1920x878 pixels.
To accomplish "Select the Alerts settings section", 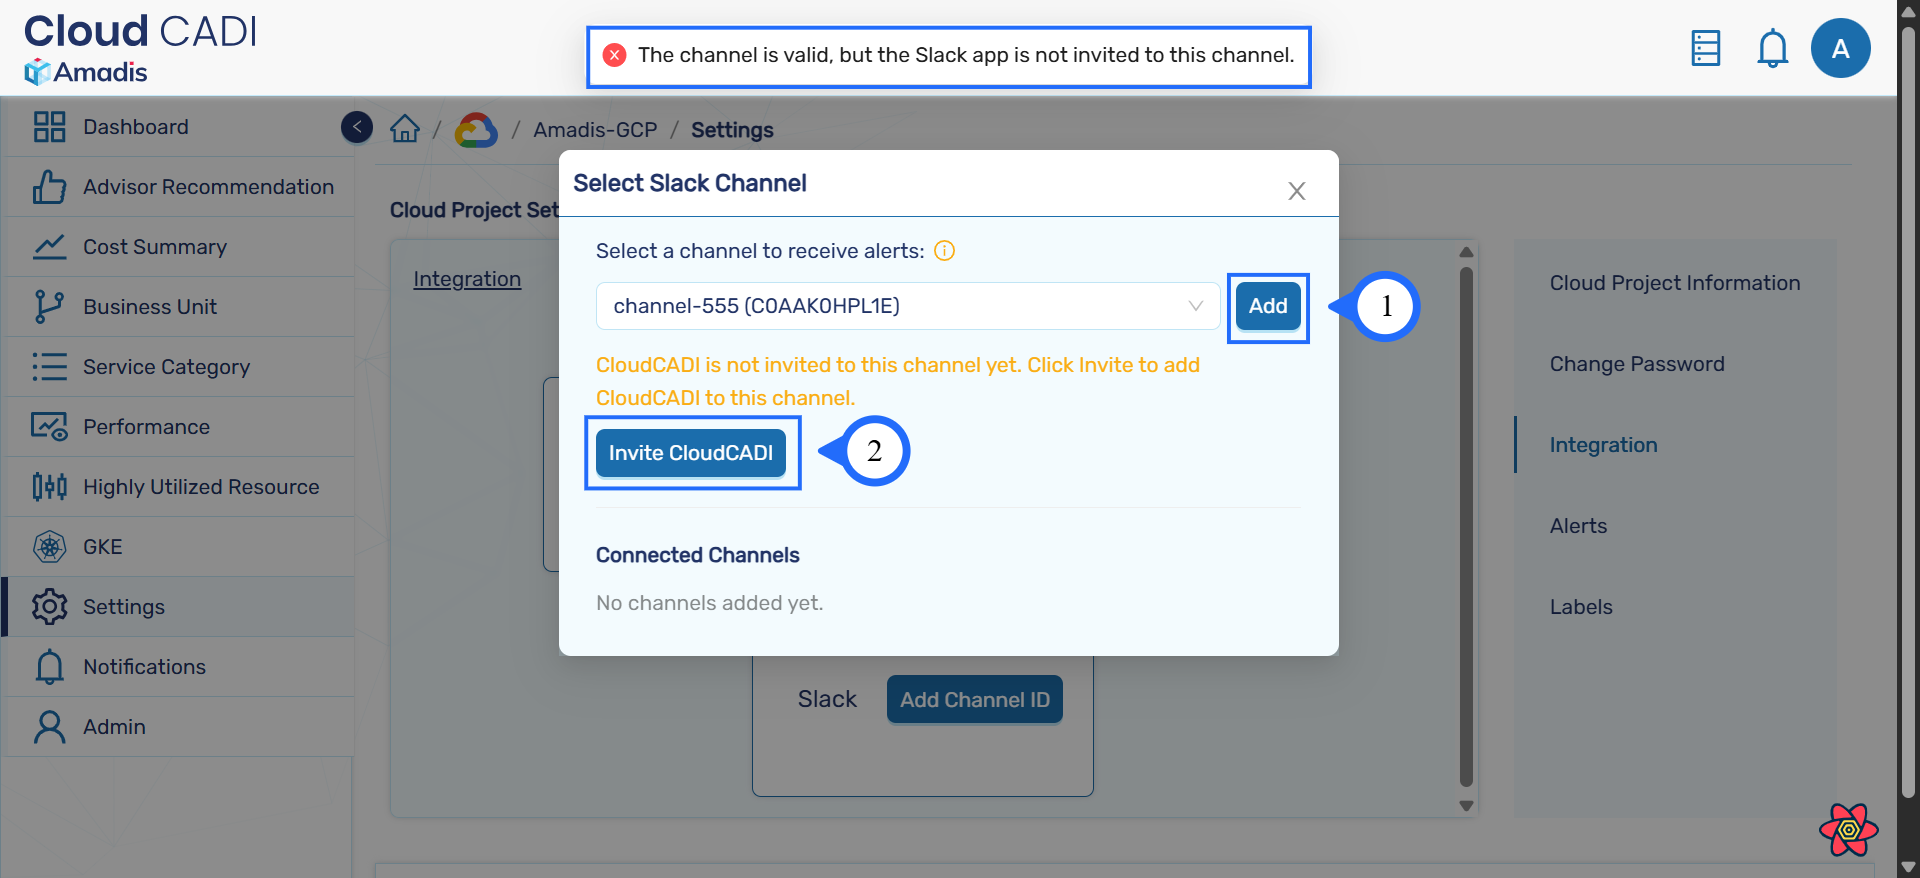I will point(1578,526).
